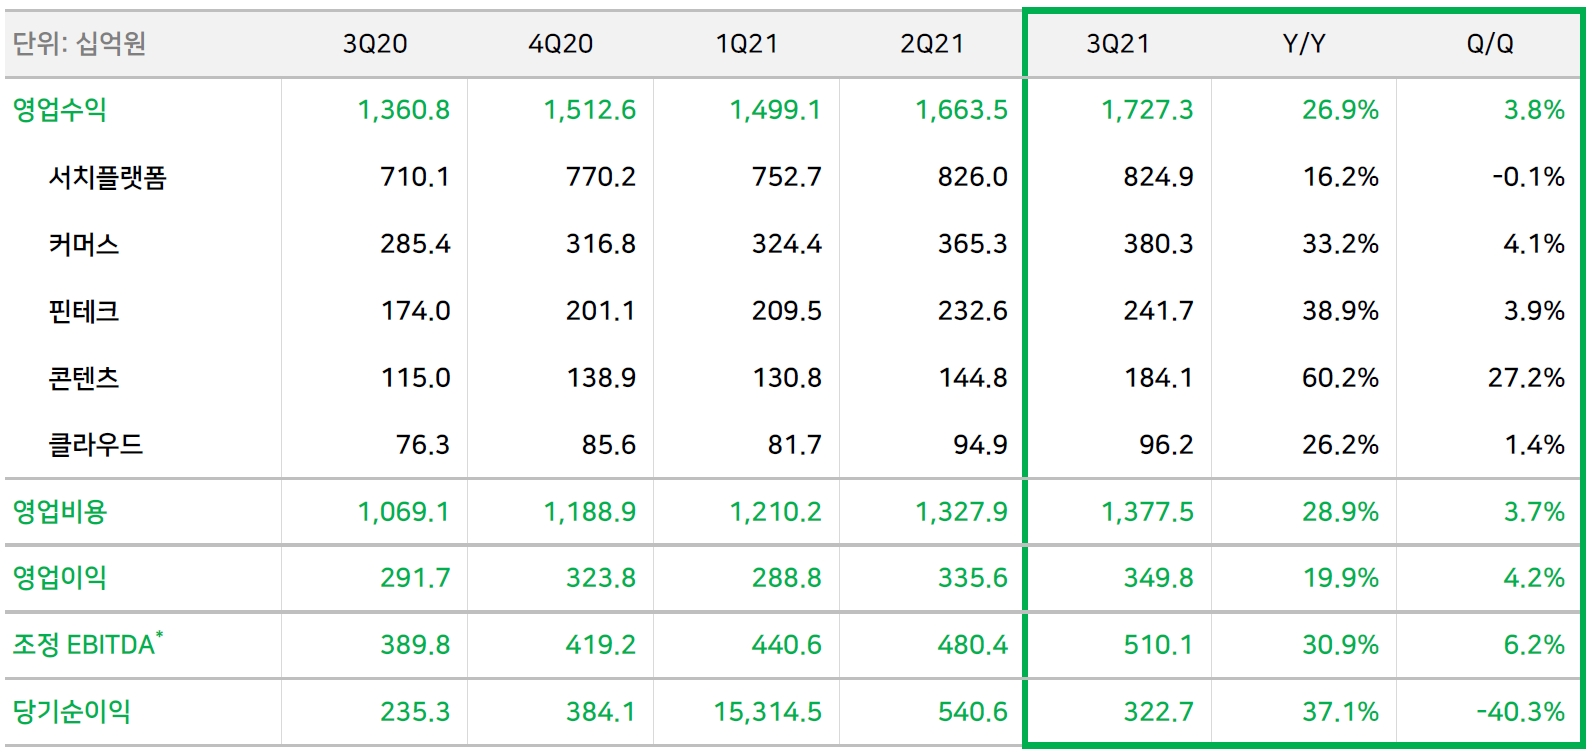Select the 클라우드 row label
Screen dimensions: 1592x754
[x=96, y=444]
